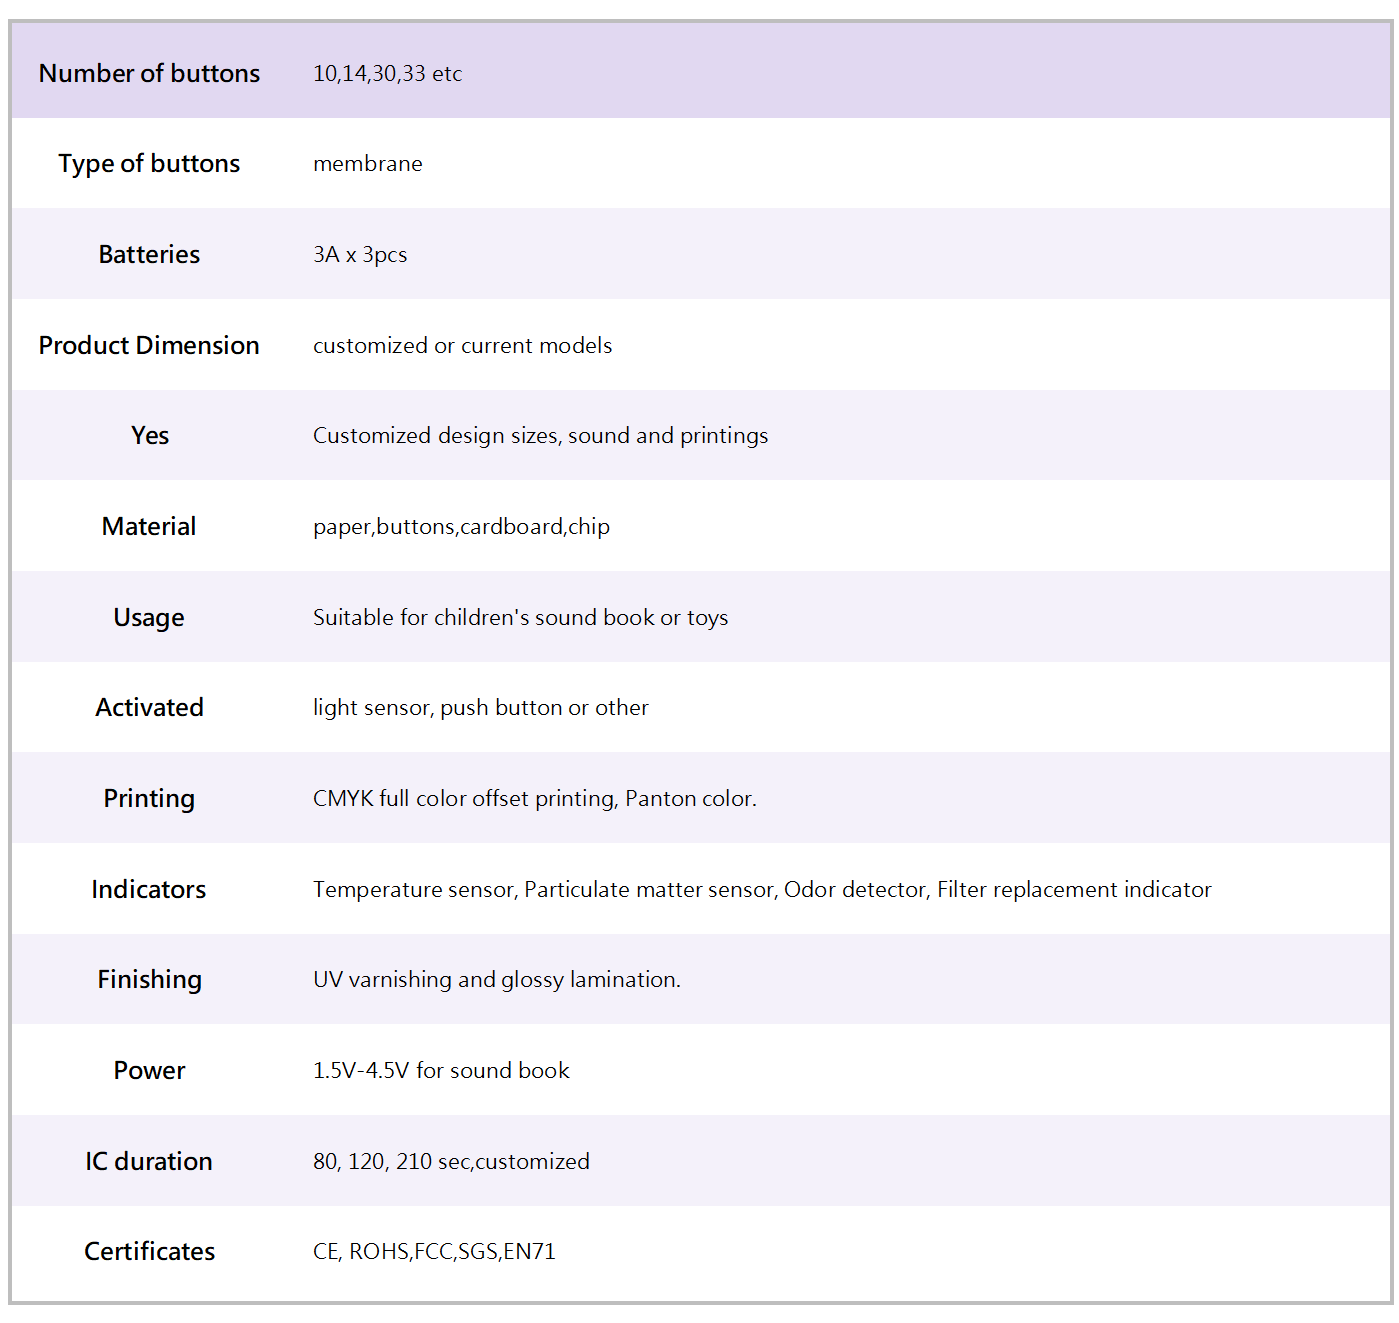Click the 'Number of buttons' header label

(x=149, y=73)
